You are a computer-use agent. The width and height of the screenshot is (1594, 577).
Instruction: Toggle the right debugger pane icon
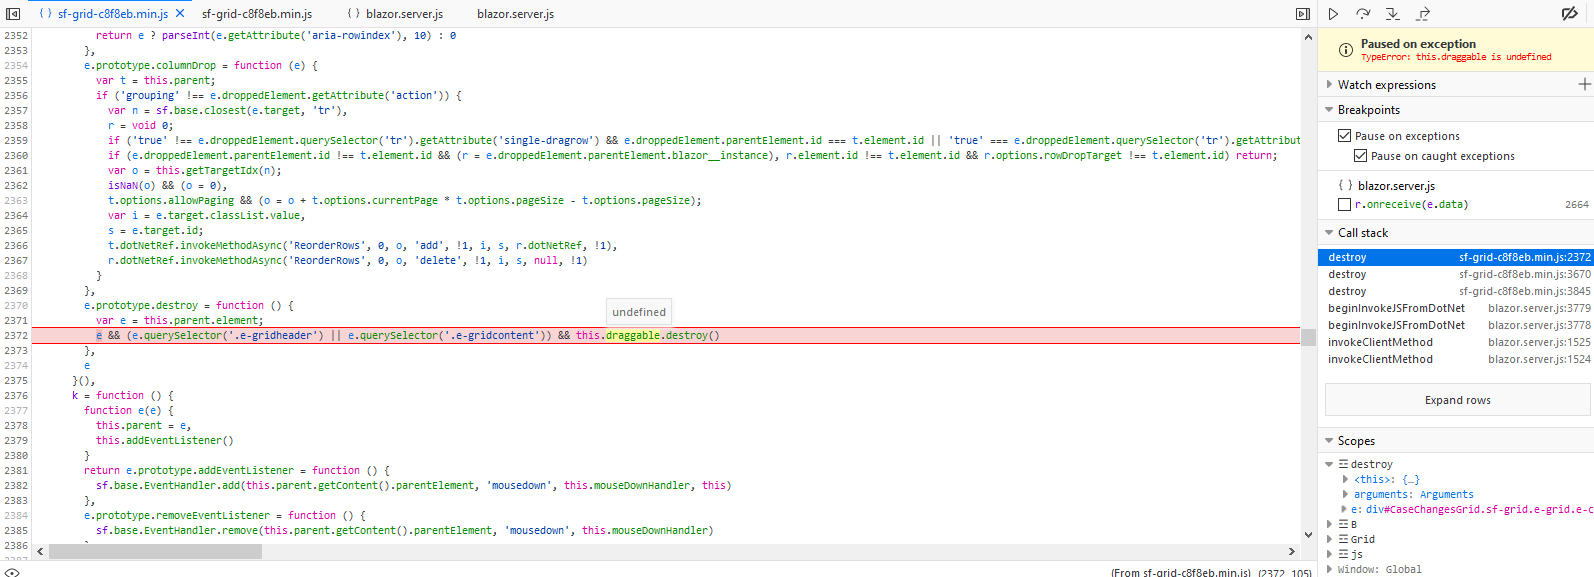pyautogui.click(x=1302, y=14)
